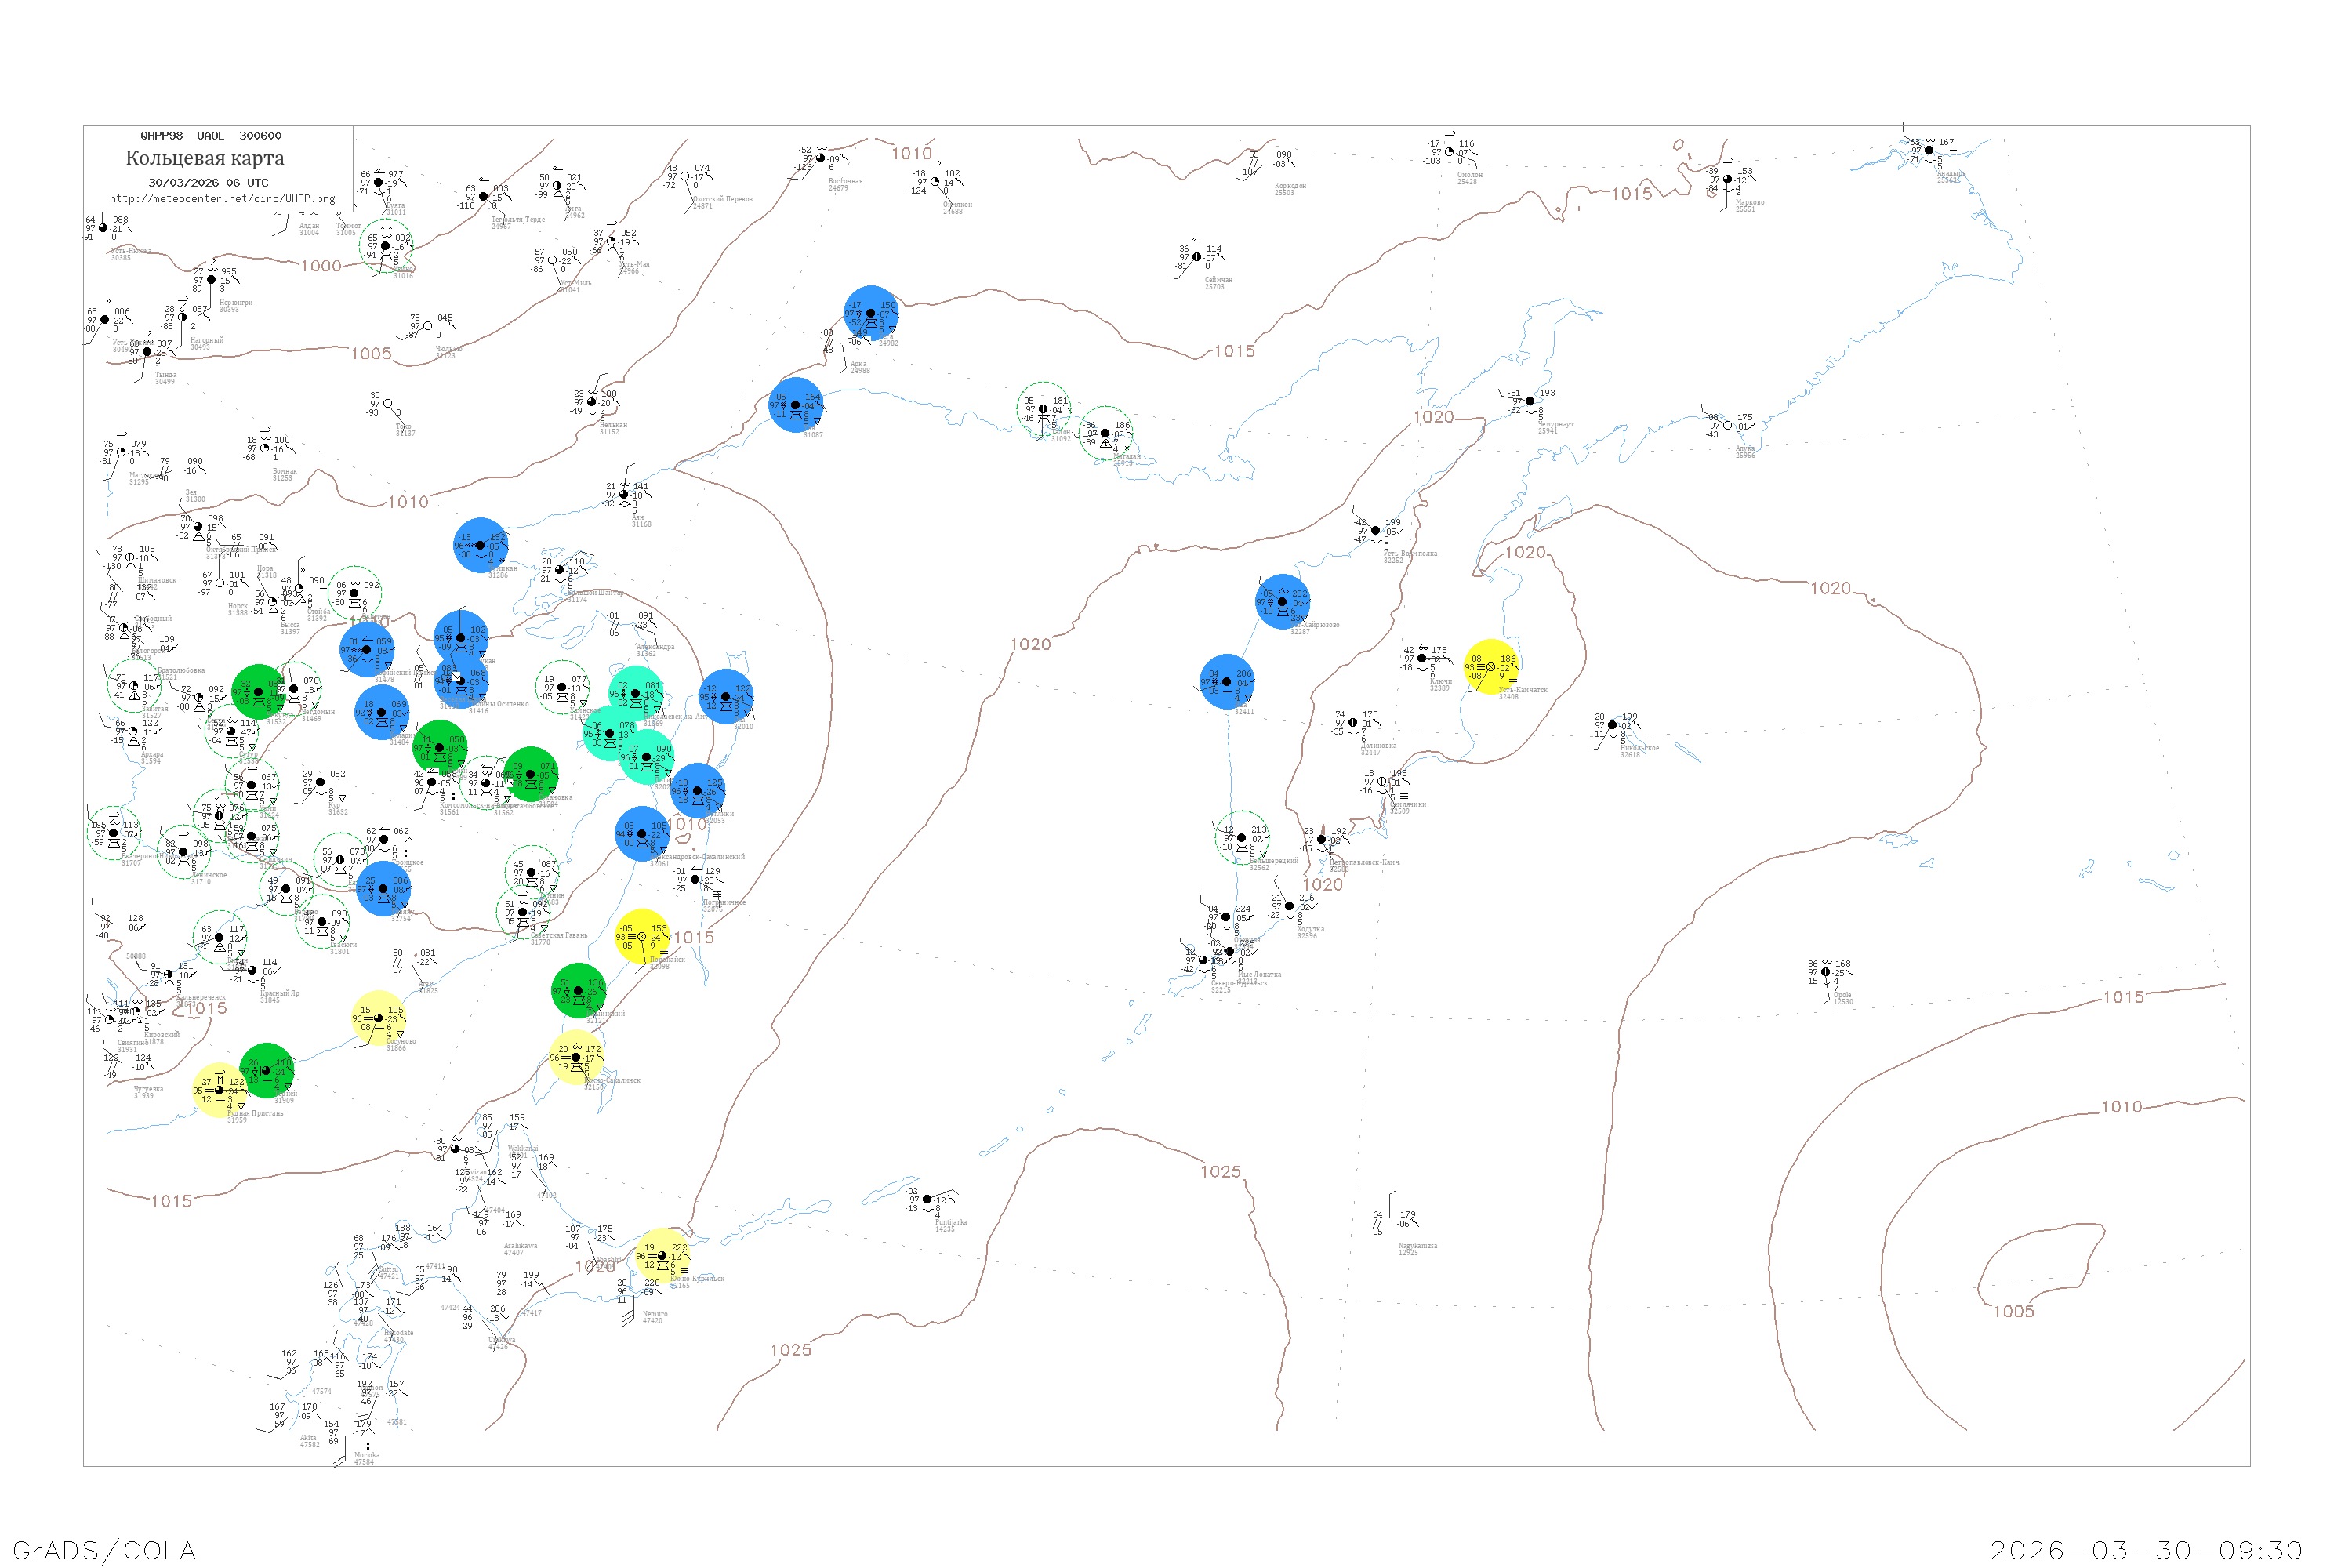
Task: Click the green Терней station circle
Action: pyautogui.click(x=266, y=1071)
